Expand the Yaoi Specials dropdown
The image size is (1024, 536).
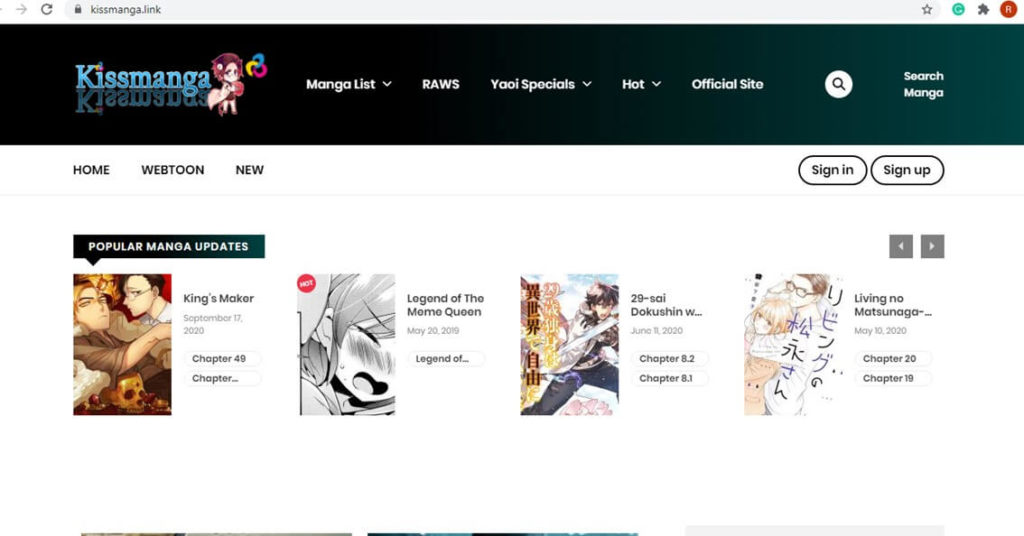[x=540, y=84]
